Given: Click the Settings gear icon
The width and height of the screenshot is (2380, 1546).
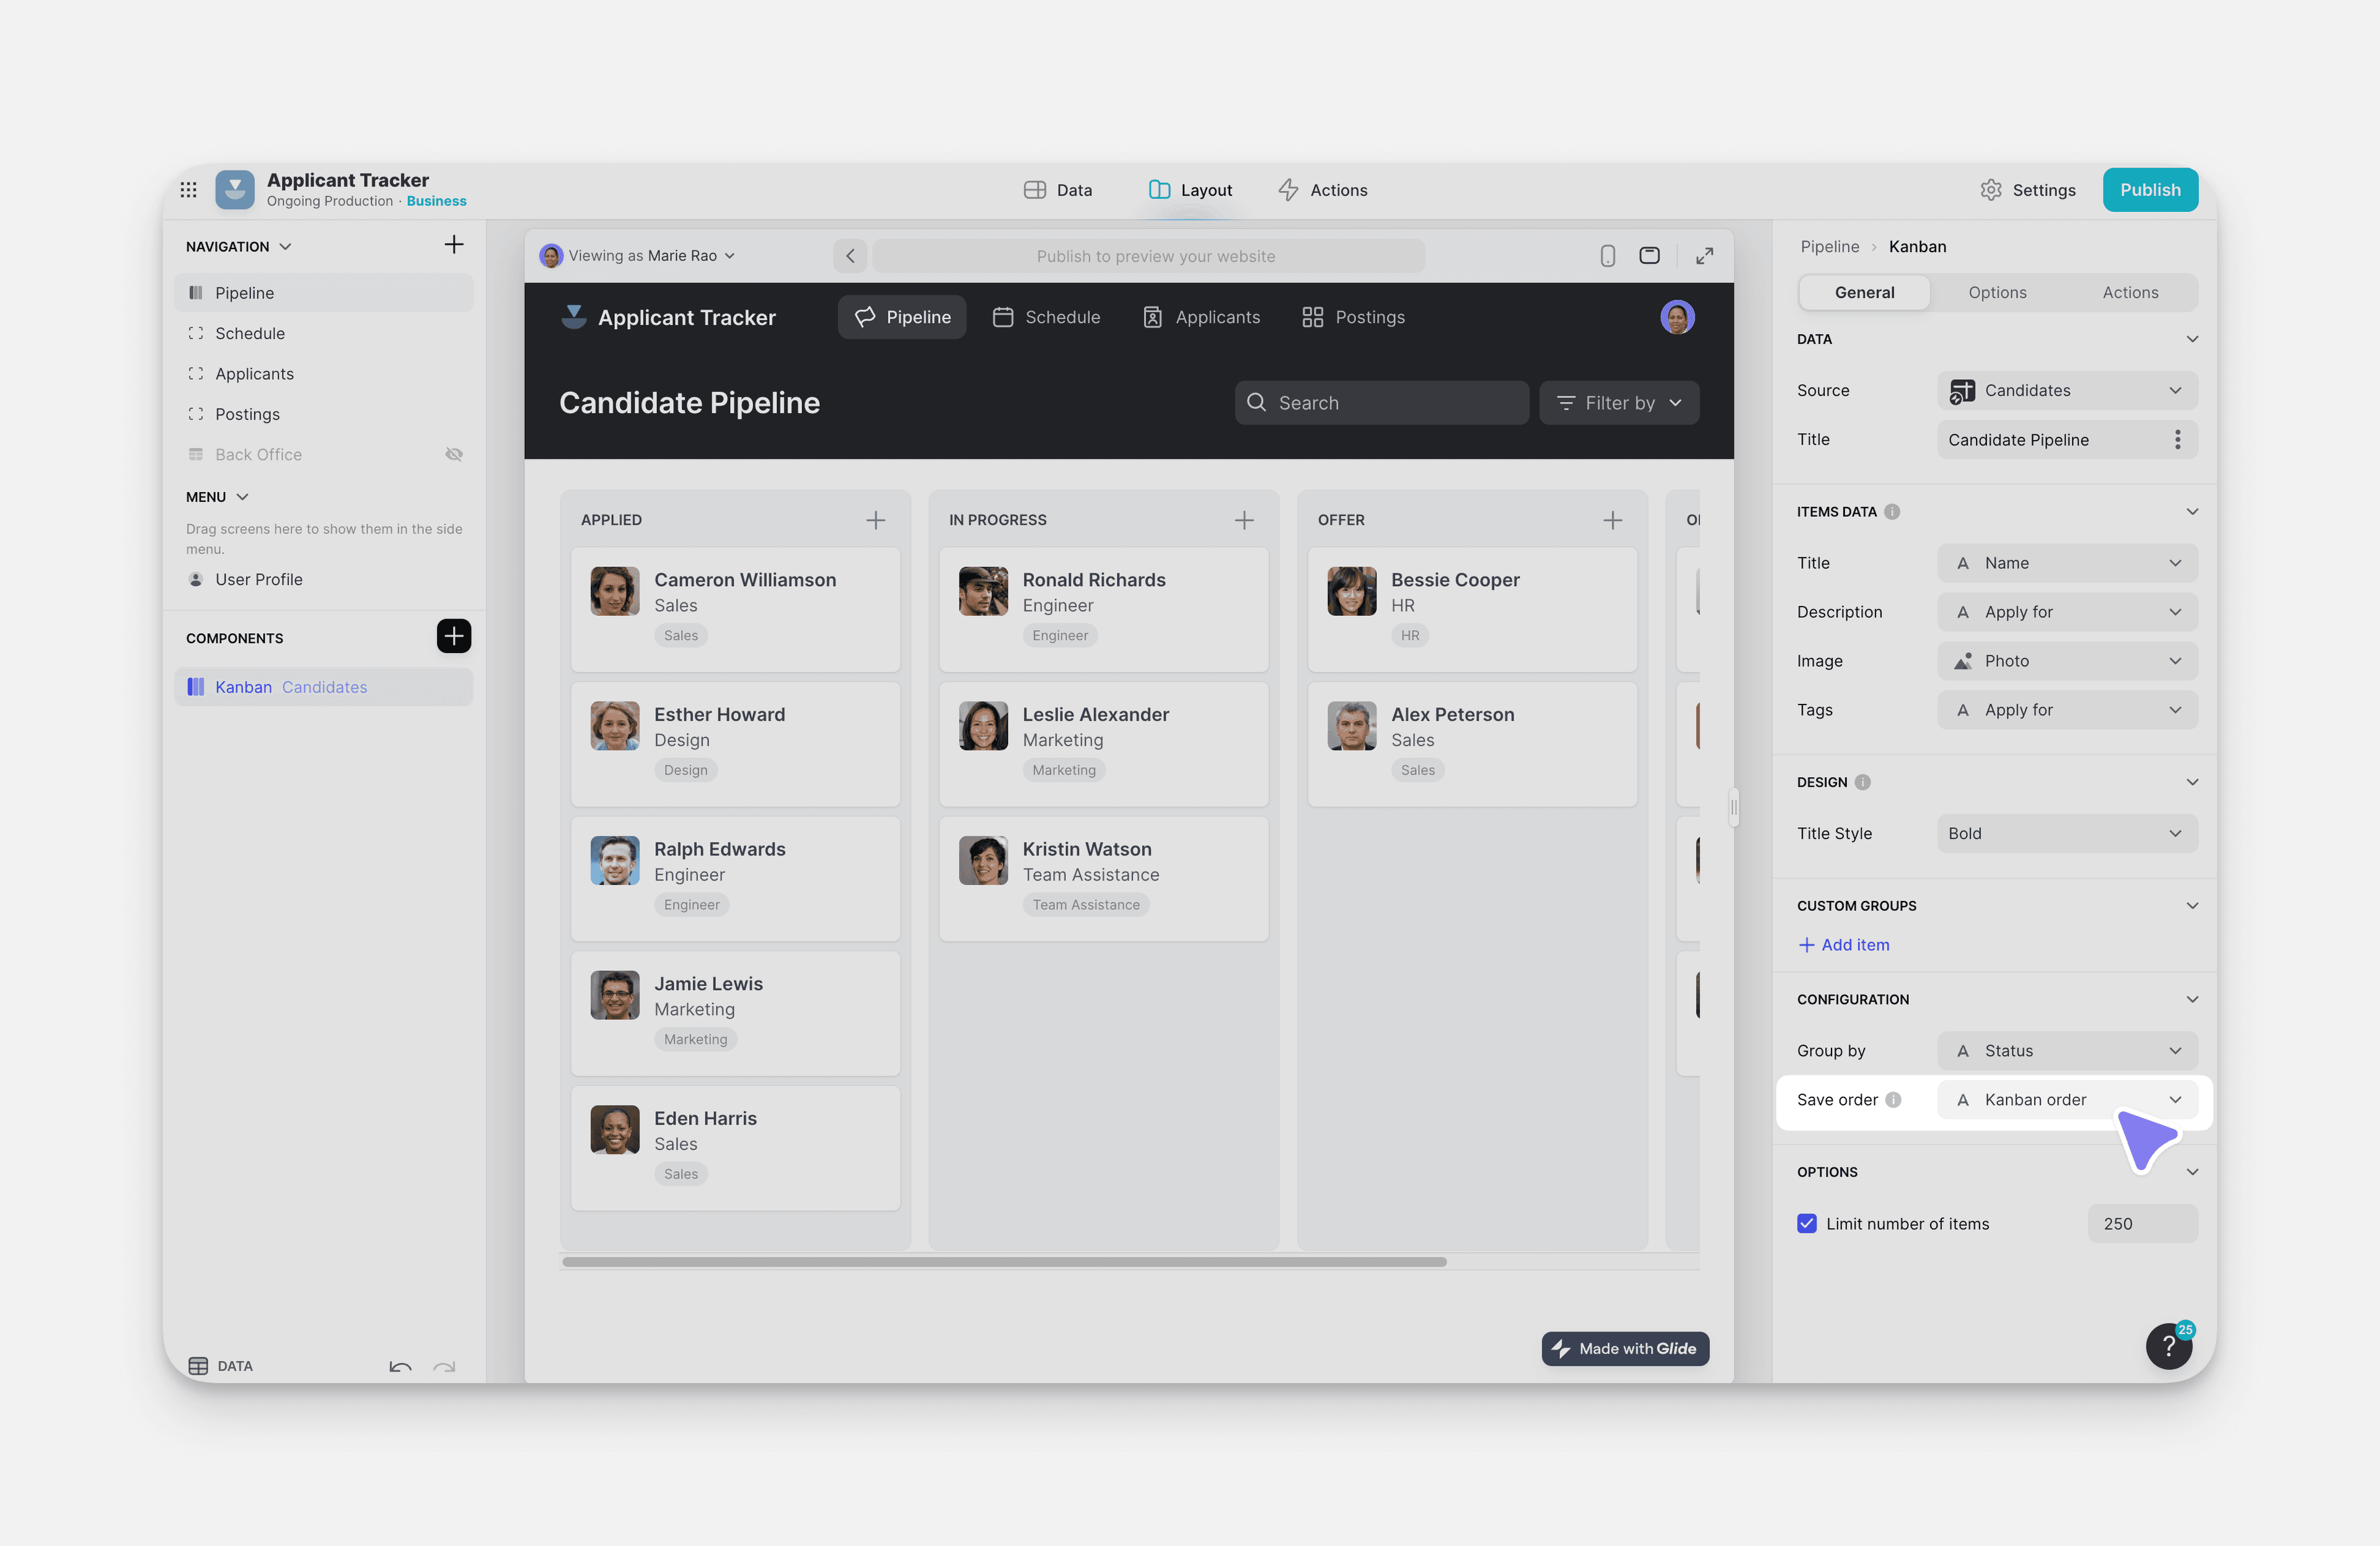Looking at the screenshot, I should [x=1991, y=190].
